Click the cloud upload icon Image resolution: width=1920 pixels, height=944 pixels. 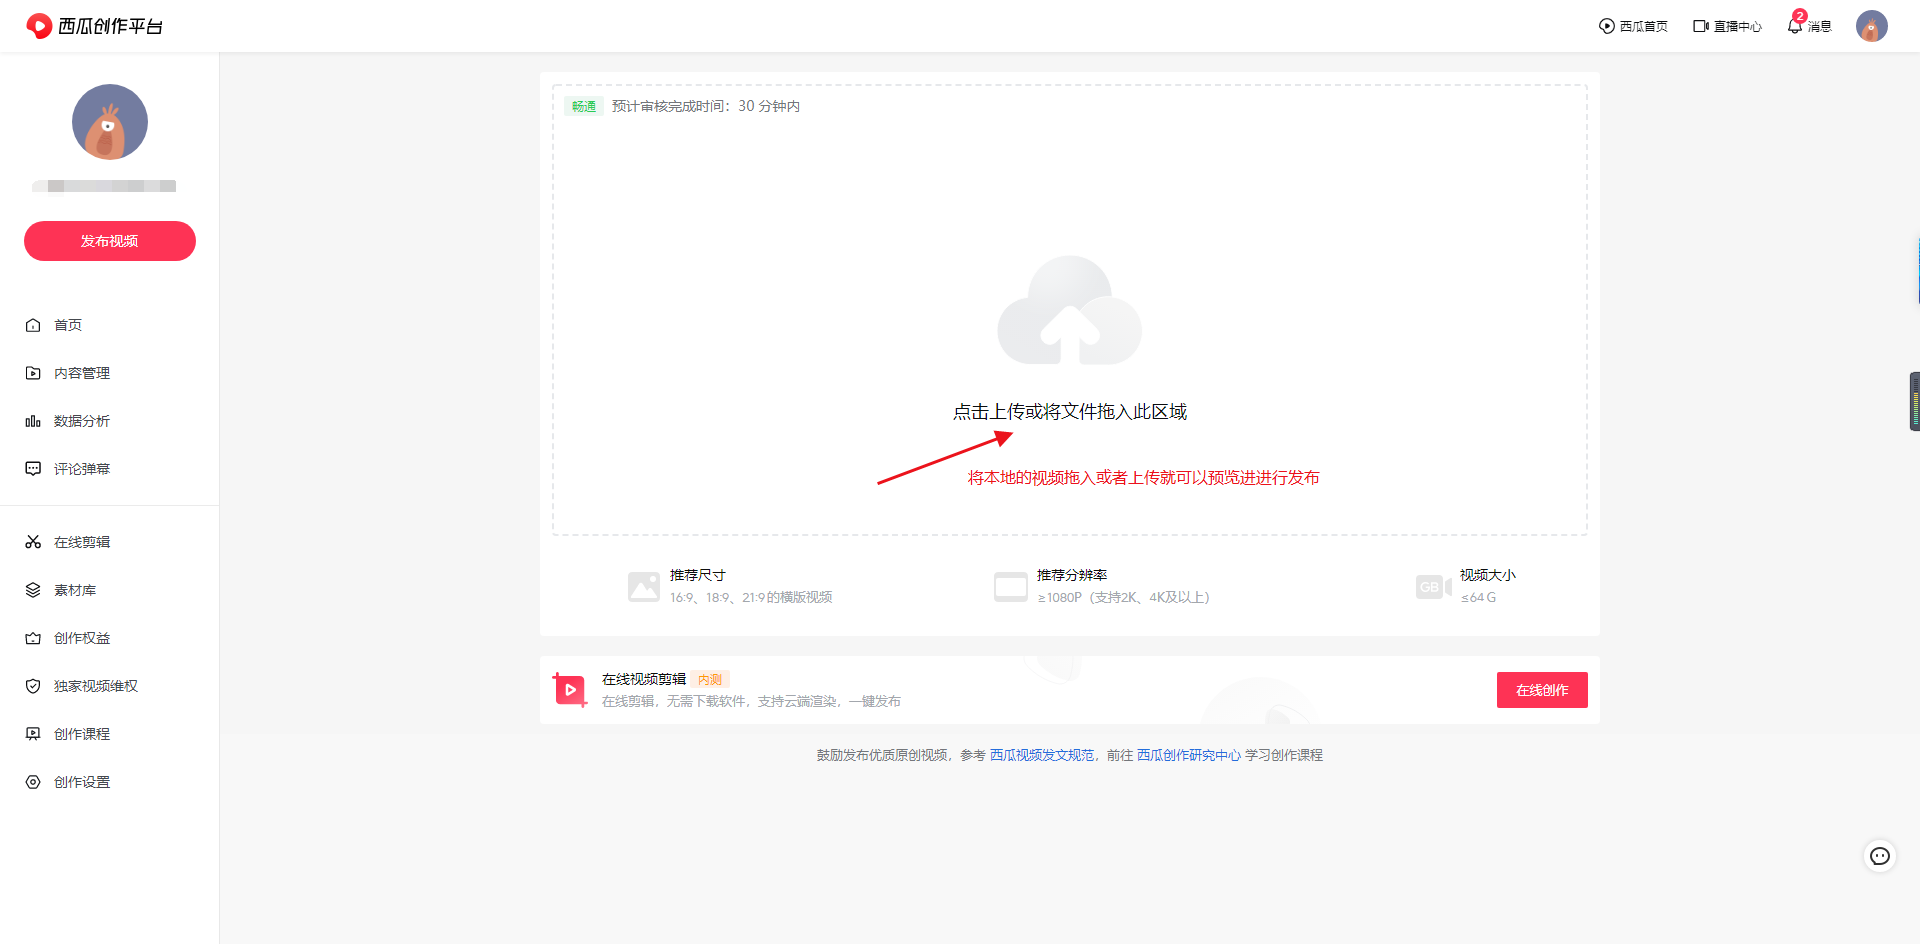point(1069,311)
